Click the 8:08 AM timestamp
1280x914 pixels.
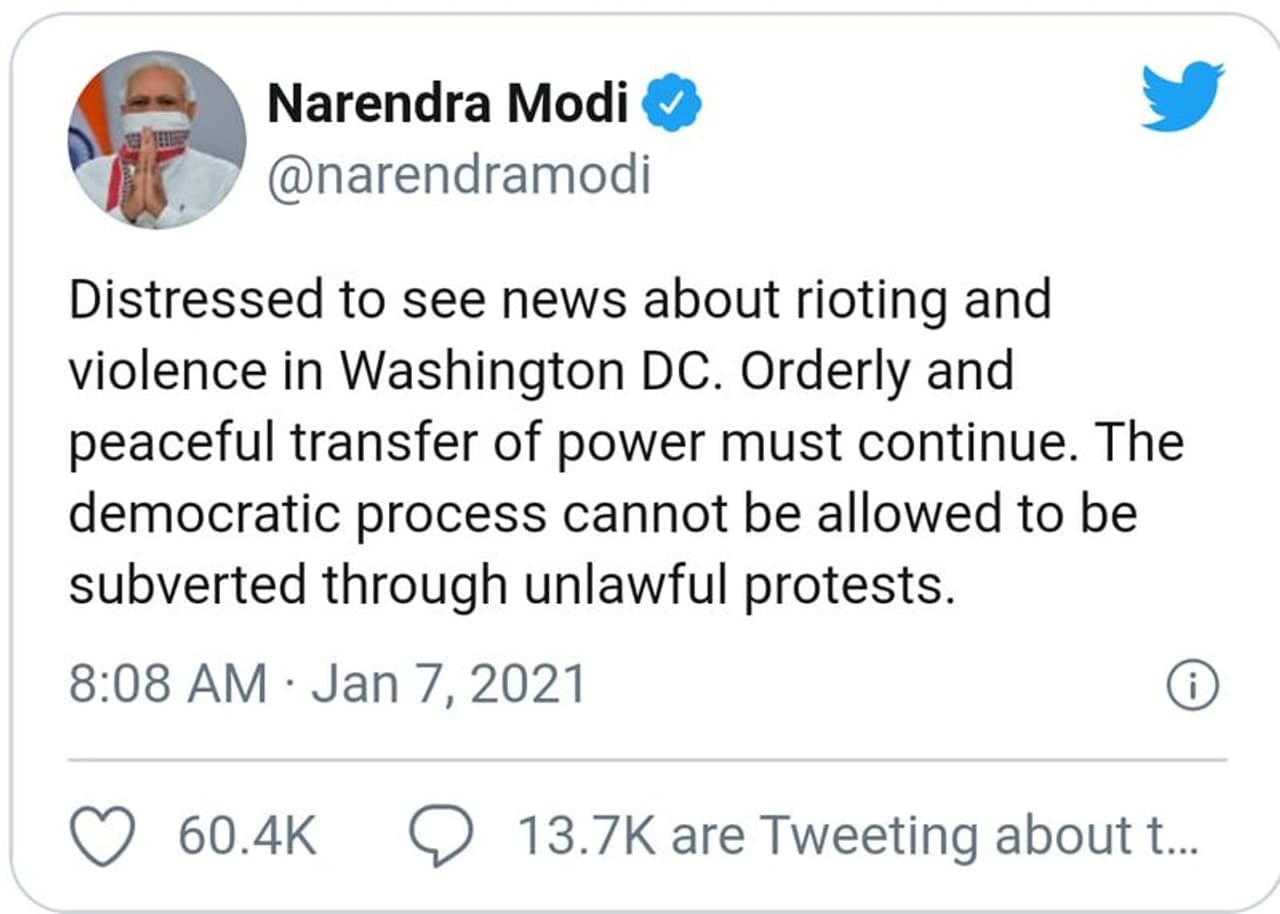pos(168,686)
